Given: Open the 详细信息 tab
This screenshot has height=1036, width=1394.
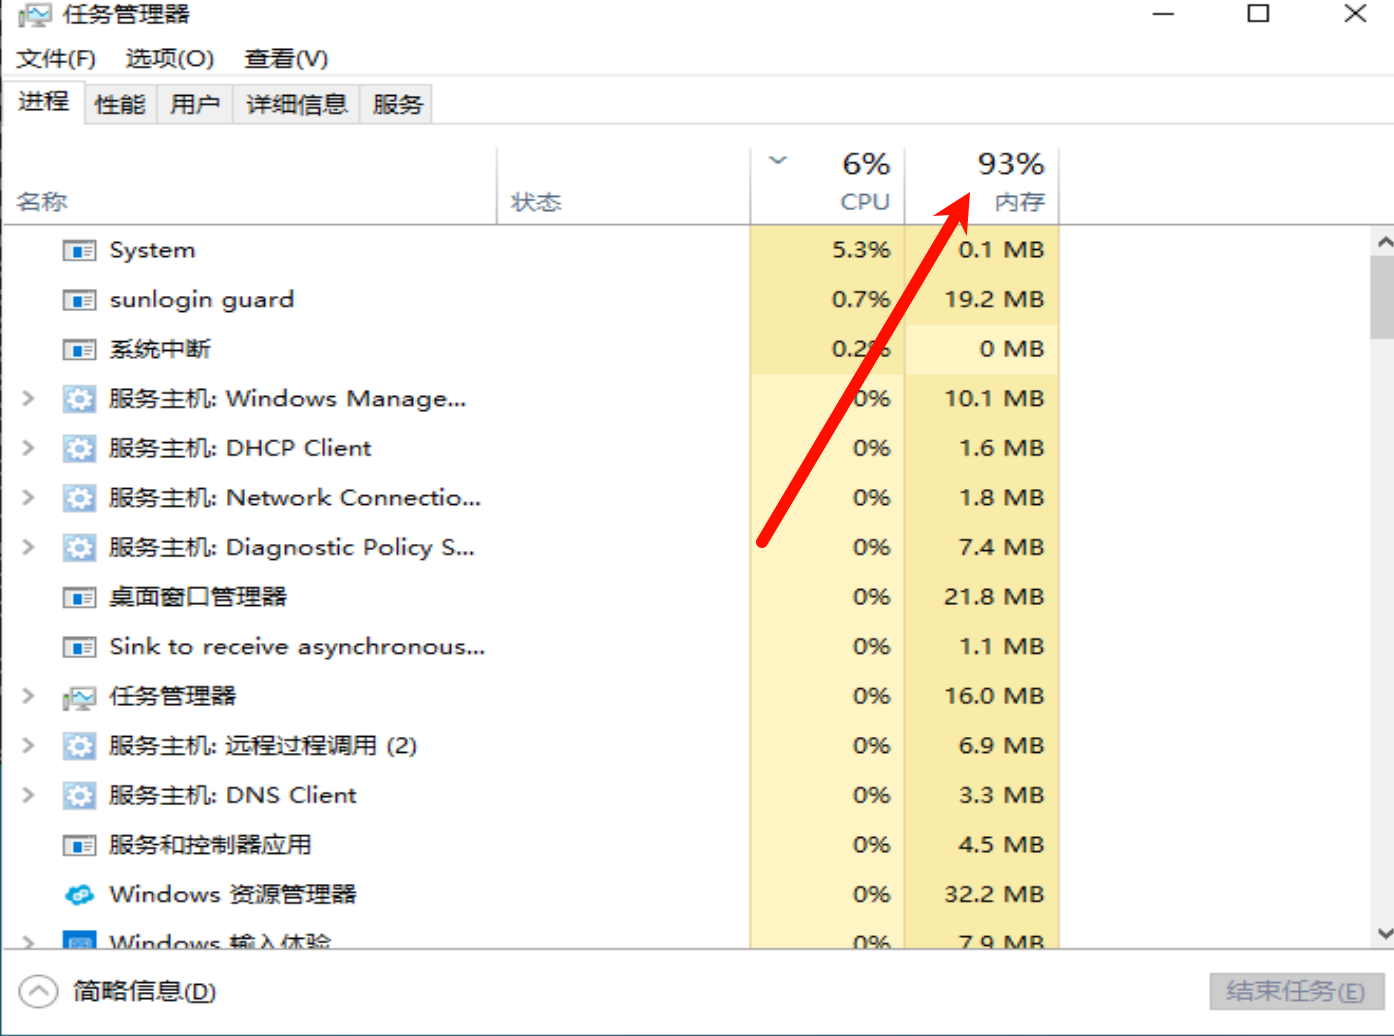Looking at the screenshot, I should (x=296, y=104).
